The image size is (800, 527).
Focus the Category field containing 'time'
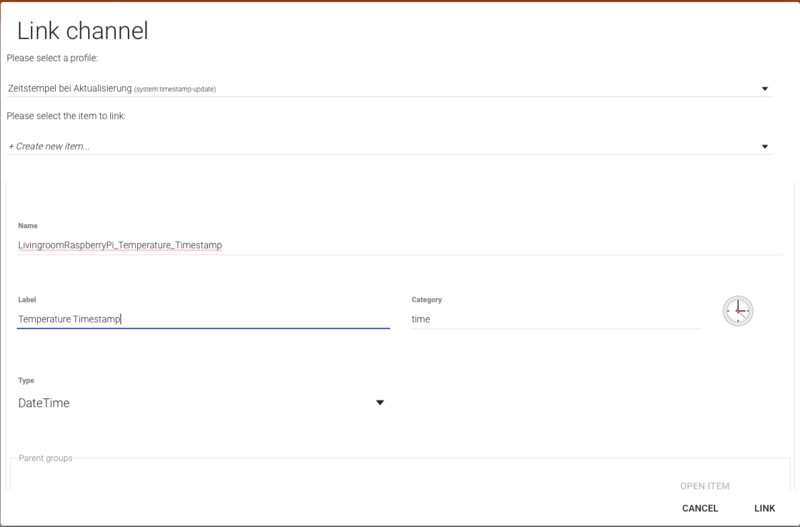(555, 319)
